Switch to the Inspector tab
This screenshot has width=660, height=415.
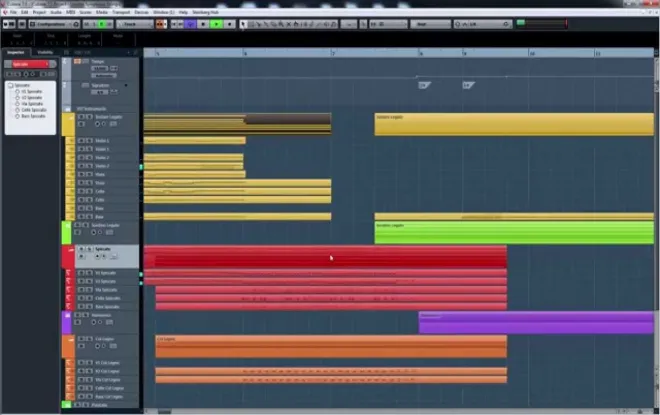pos(16,52)
